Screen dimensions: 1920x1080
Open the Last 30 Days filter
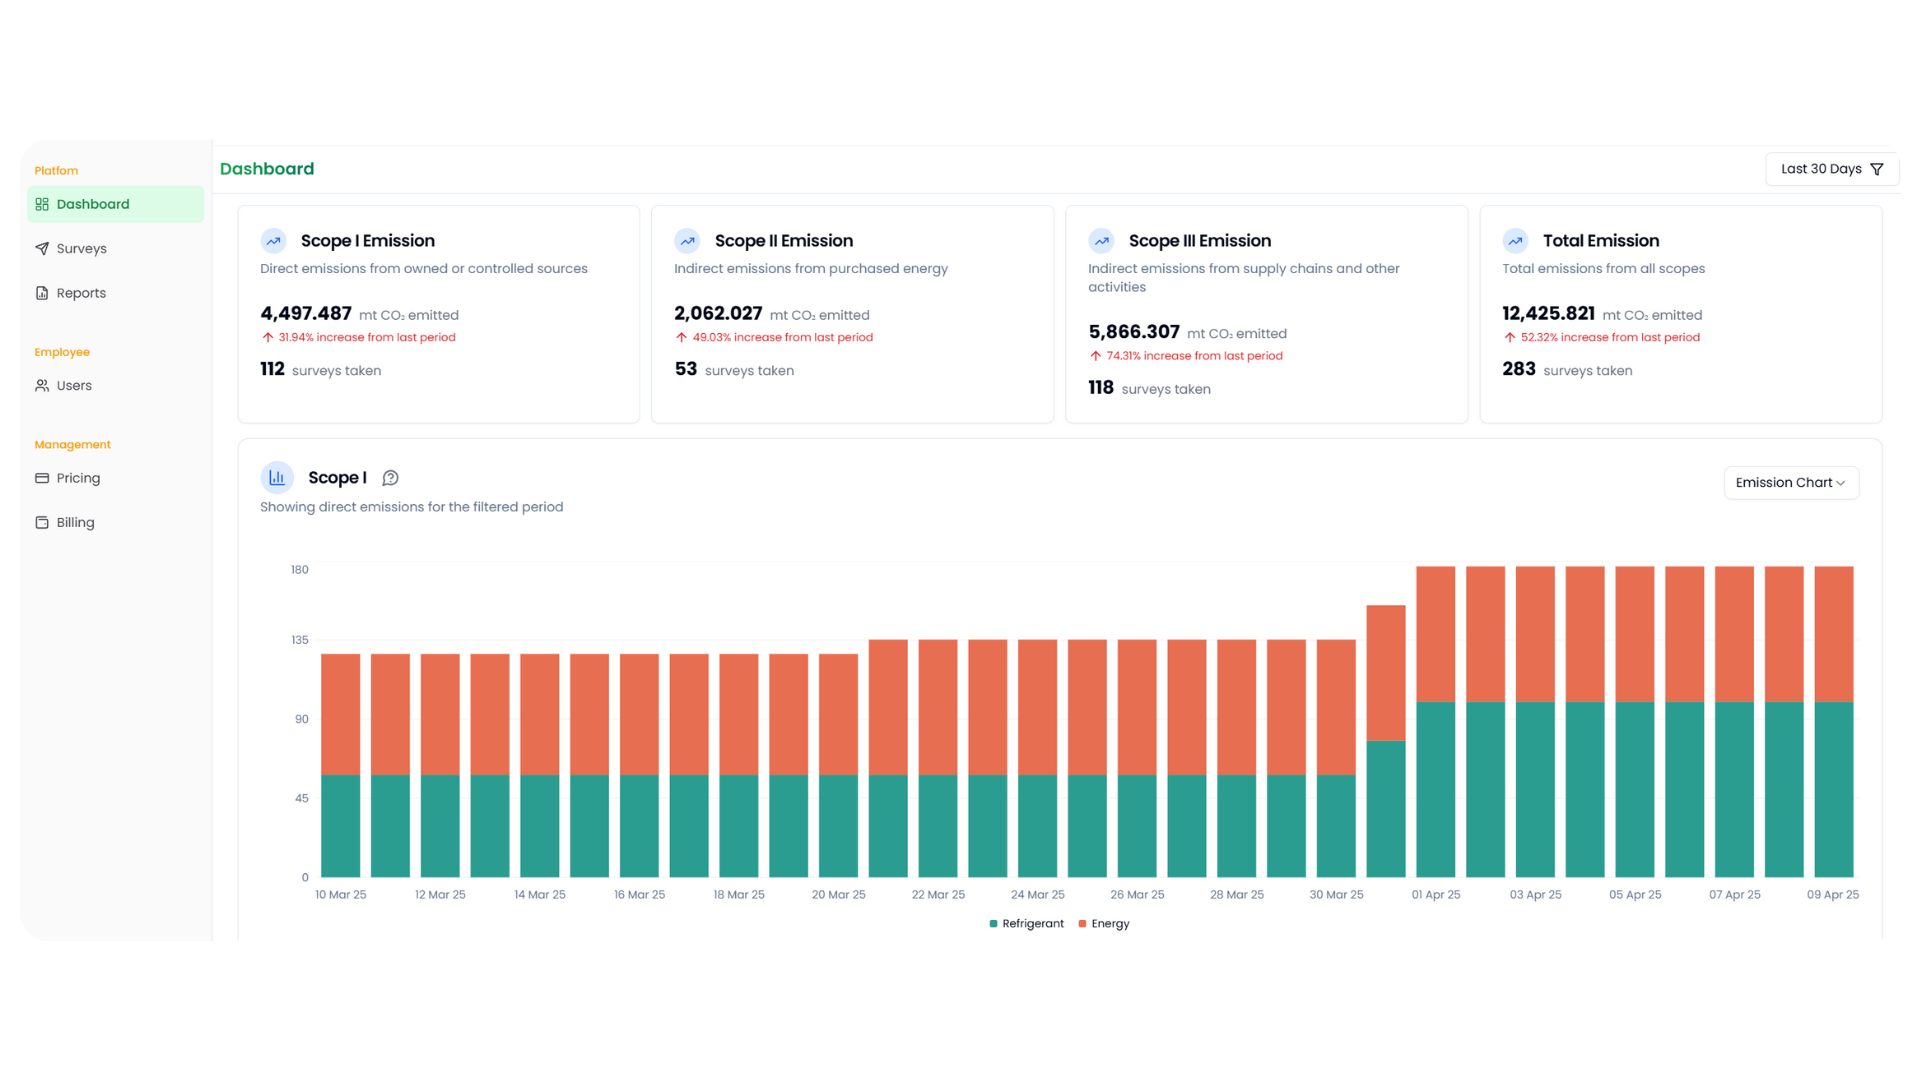(1820, 169)
